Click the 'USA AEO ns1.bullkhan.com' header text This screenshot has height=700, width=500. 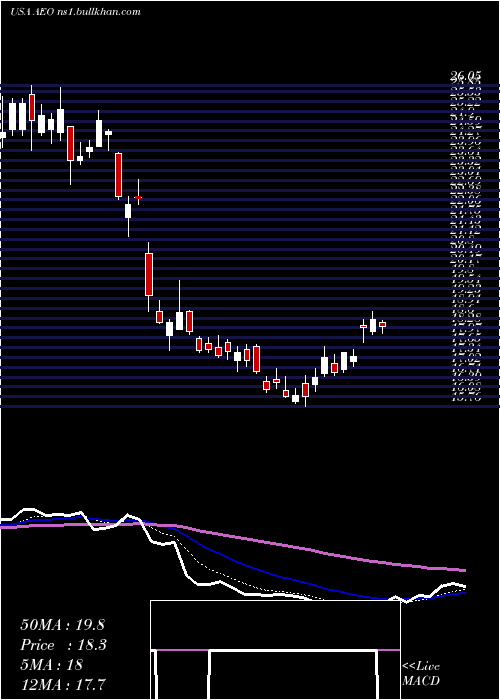[x=75, y=12]
